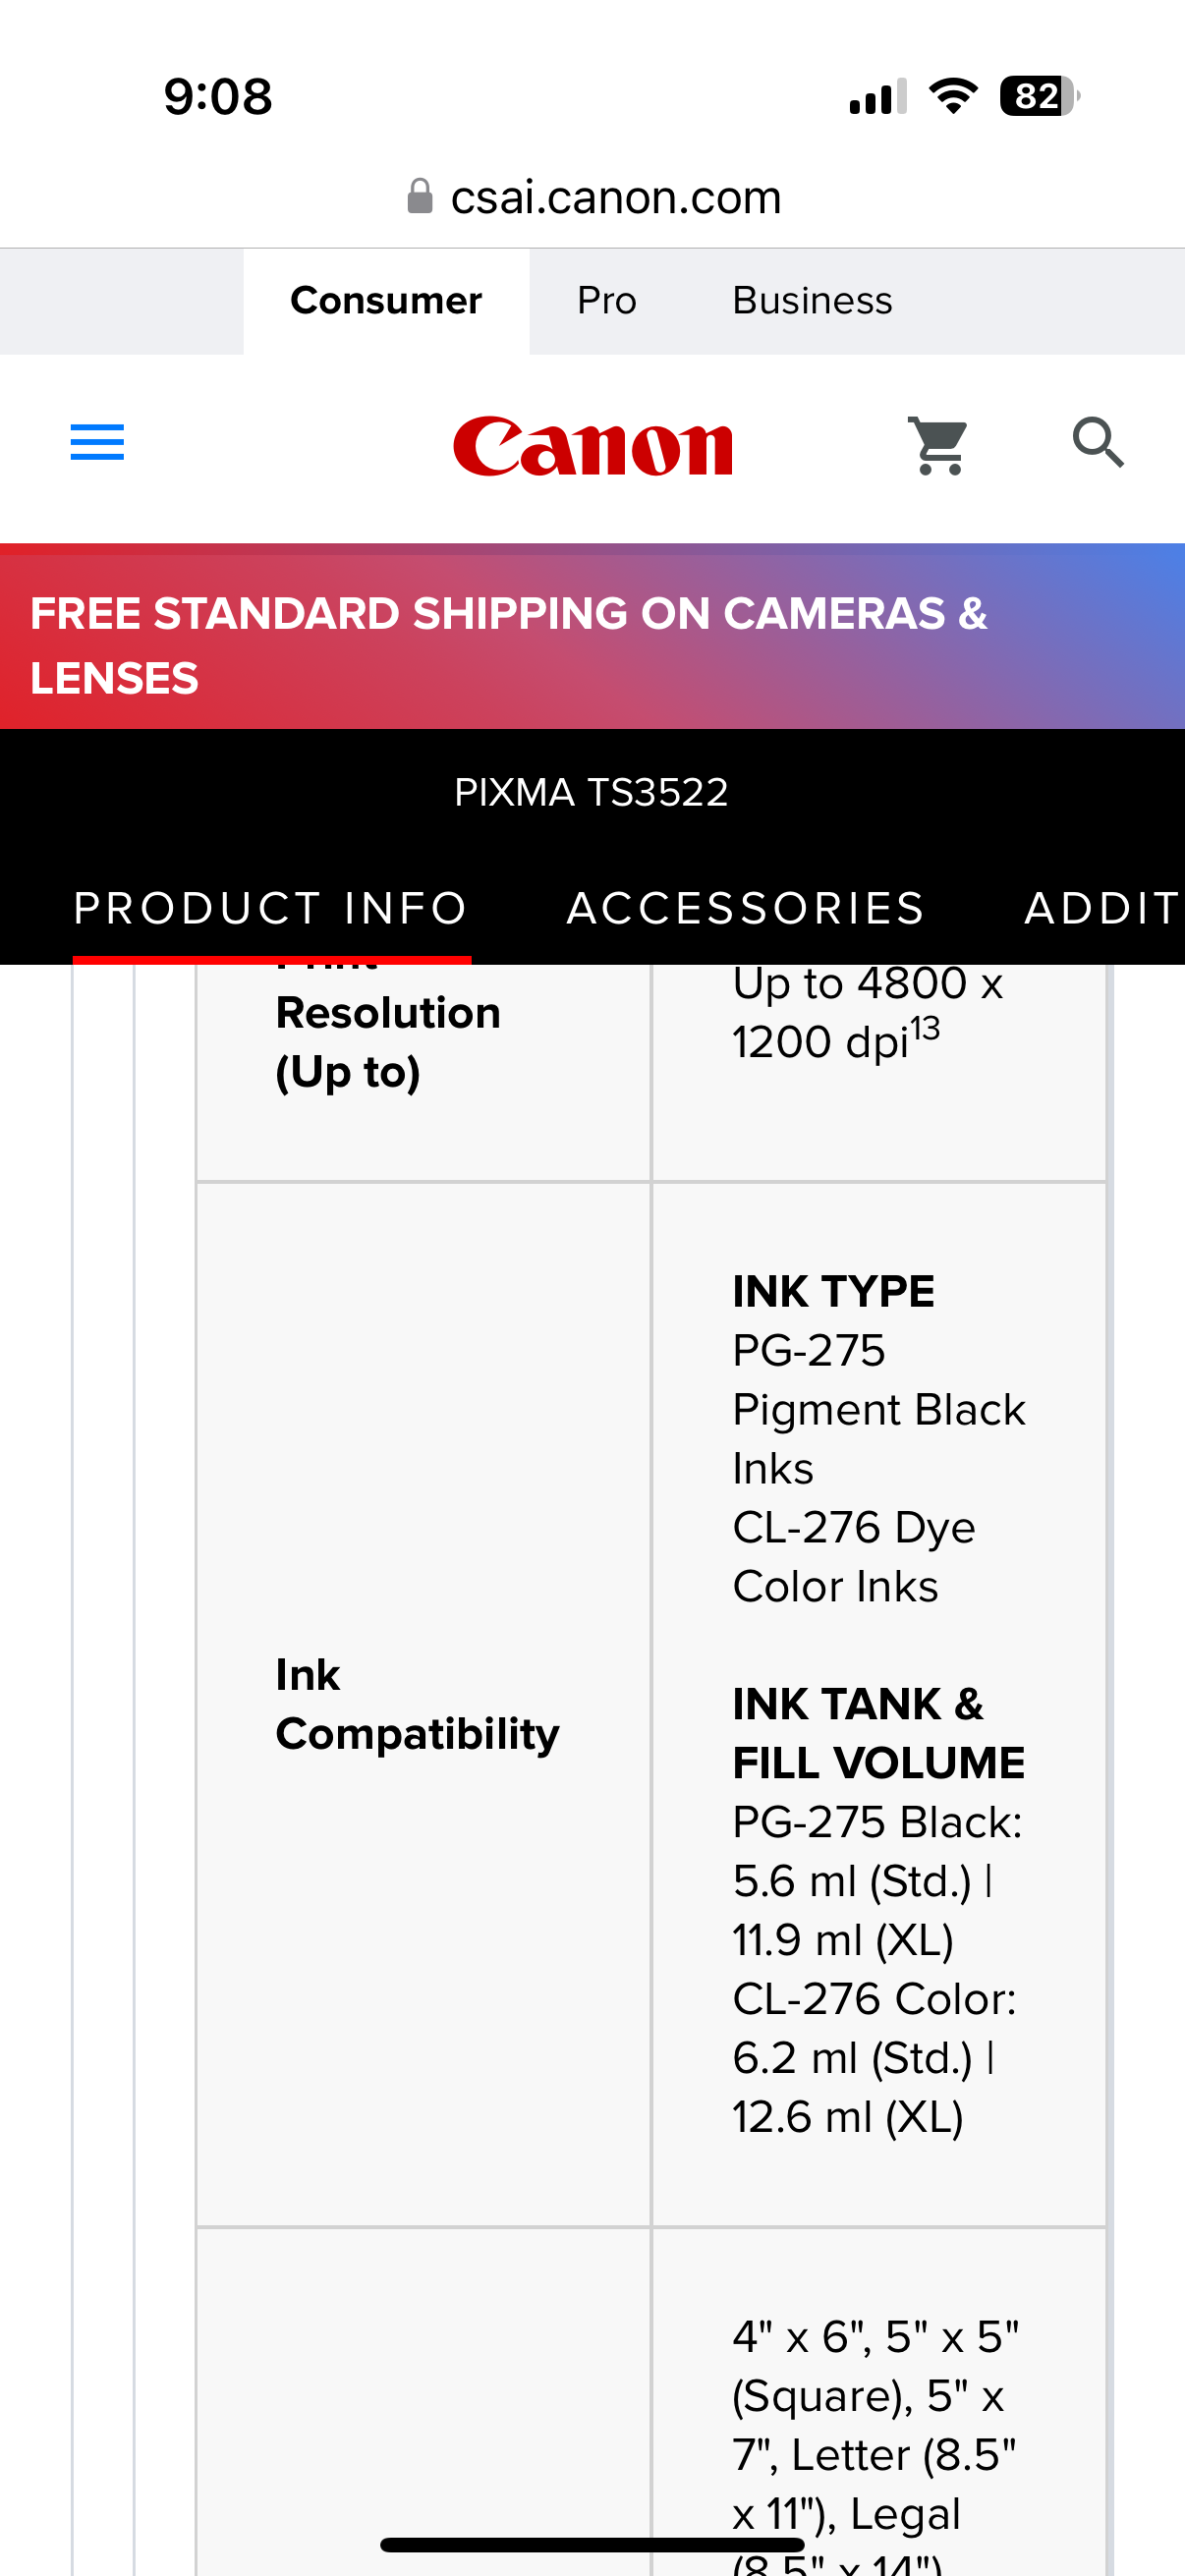Image resolution: width=1185 pixels, height=2576 pixels.
Task: Open the ACCESSORIES tab
Action: [745, 908]
